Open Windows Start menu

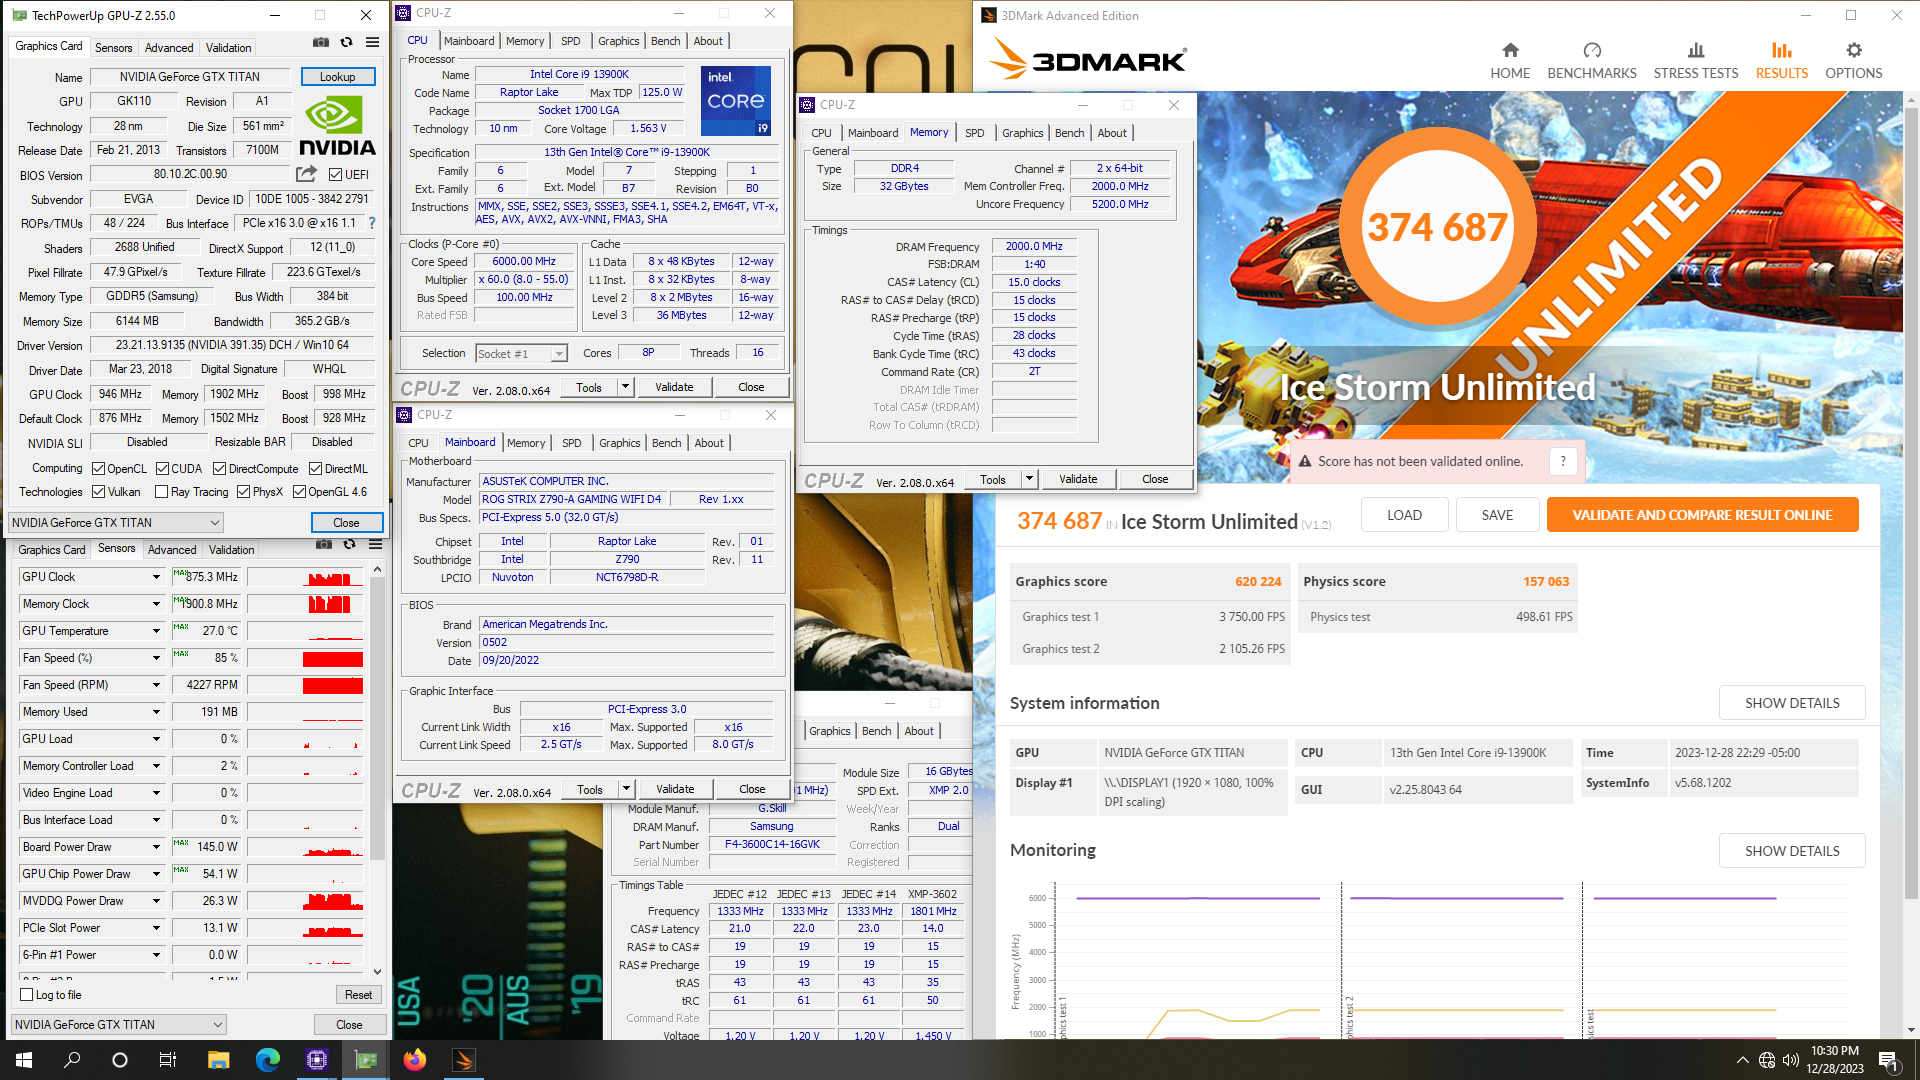[24, 1060]
